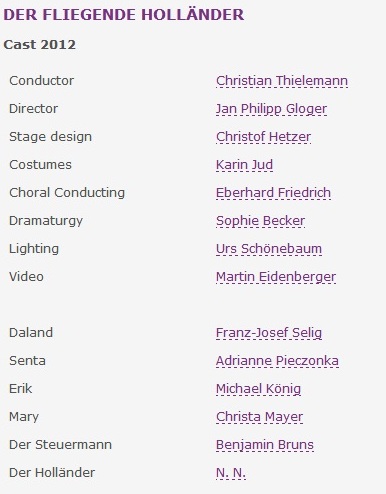Image resolution: width=386 pixels, height=494 pixels.
Task: Click the Jan Philipp Gloger link
Action: pyautogui.click(x=271, y=109)
